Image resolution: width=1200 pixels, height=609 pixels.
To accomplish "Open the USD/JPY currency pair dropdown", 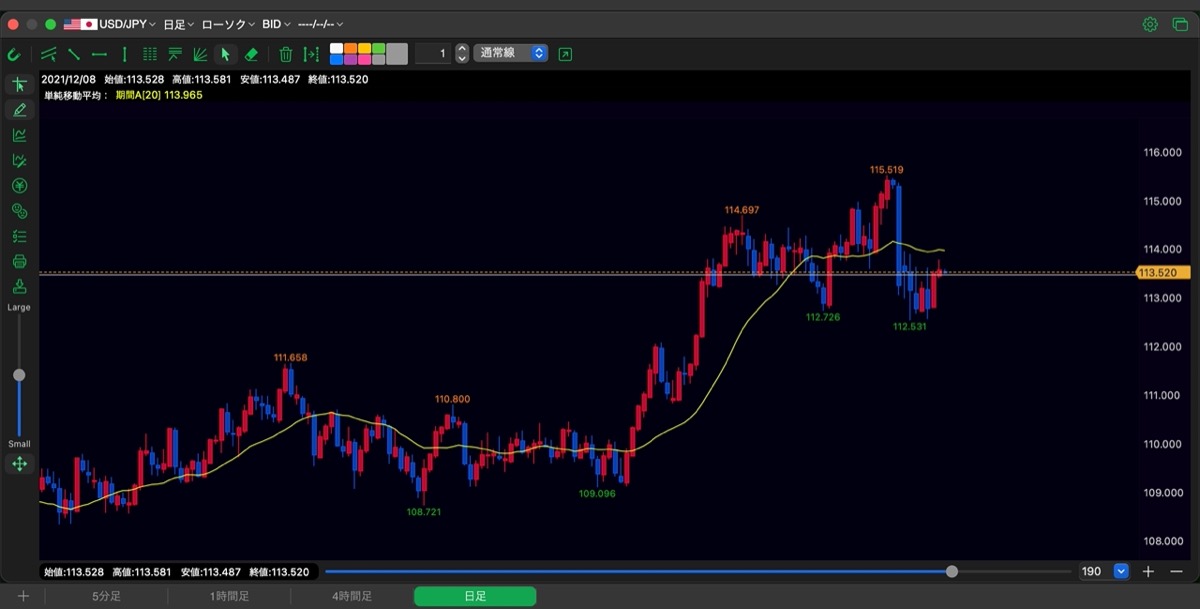I will [x=110, y=24].
